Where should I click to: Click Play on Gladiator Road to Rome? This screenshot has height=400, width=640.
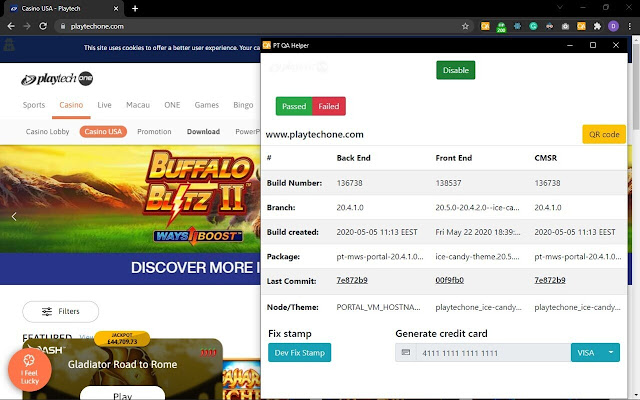[122, 395]
